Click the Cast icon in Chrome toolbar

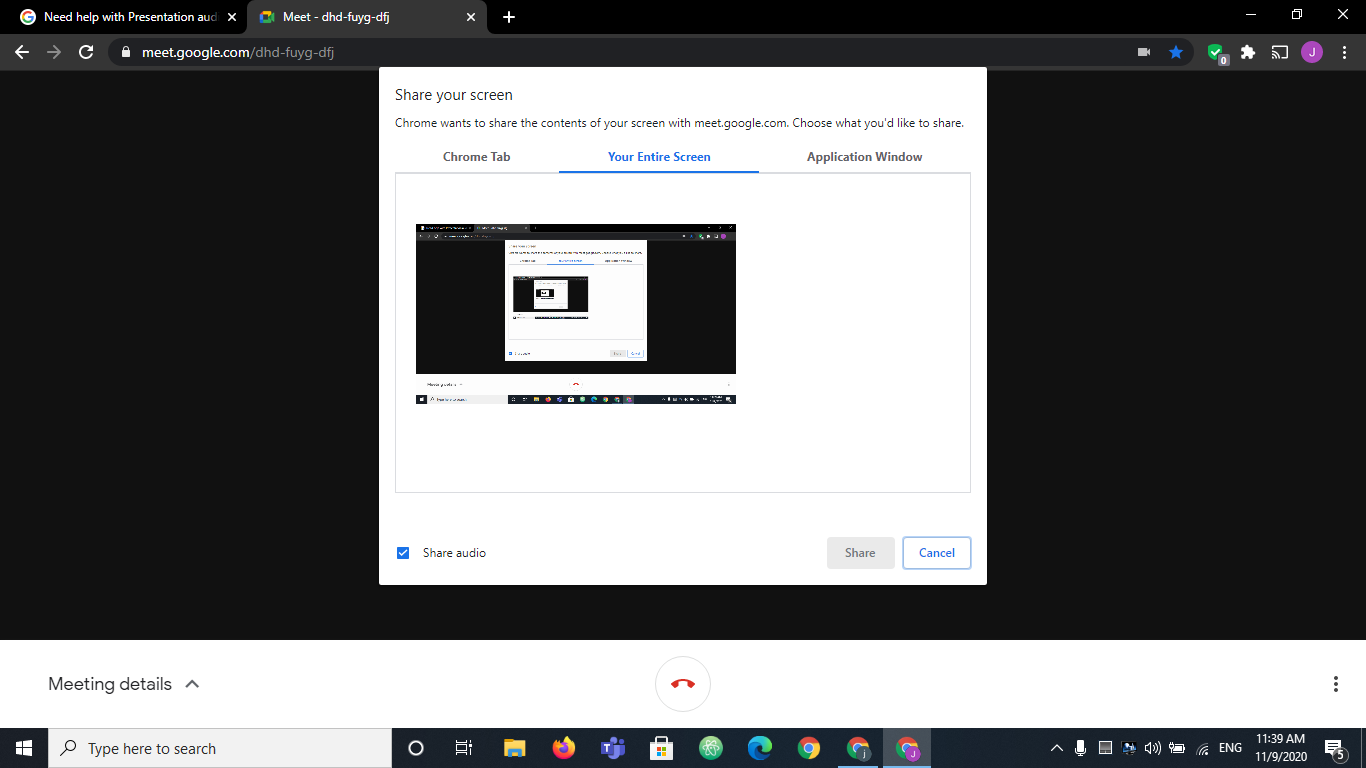(1279, 51)
